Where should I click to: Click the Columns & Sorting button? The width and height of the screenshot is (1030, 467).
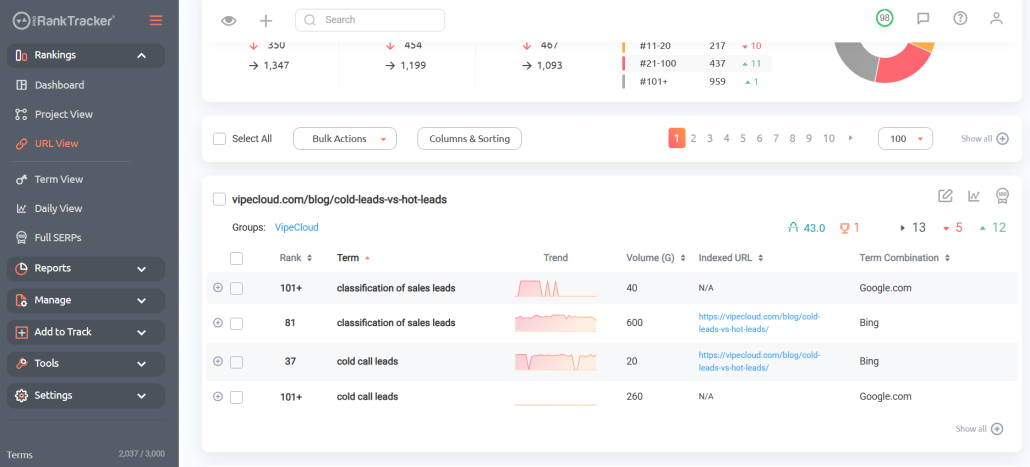click(469, 139)
